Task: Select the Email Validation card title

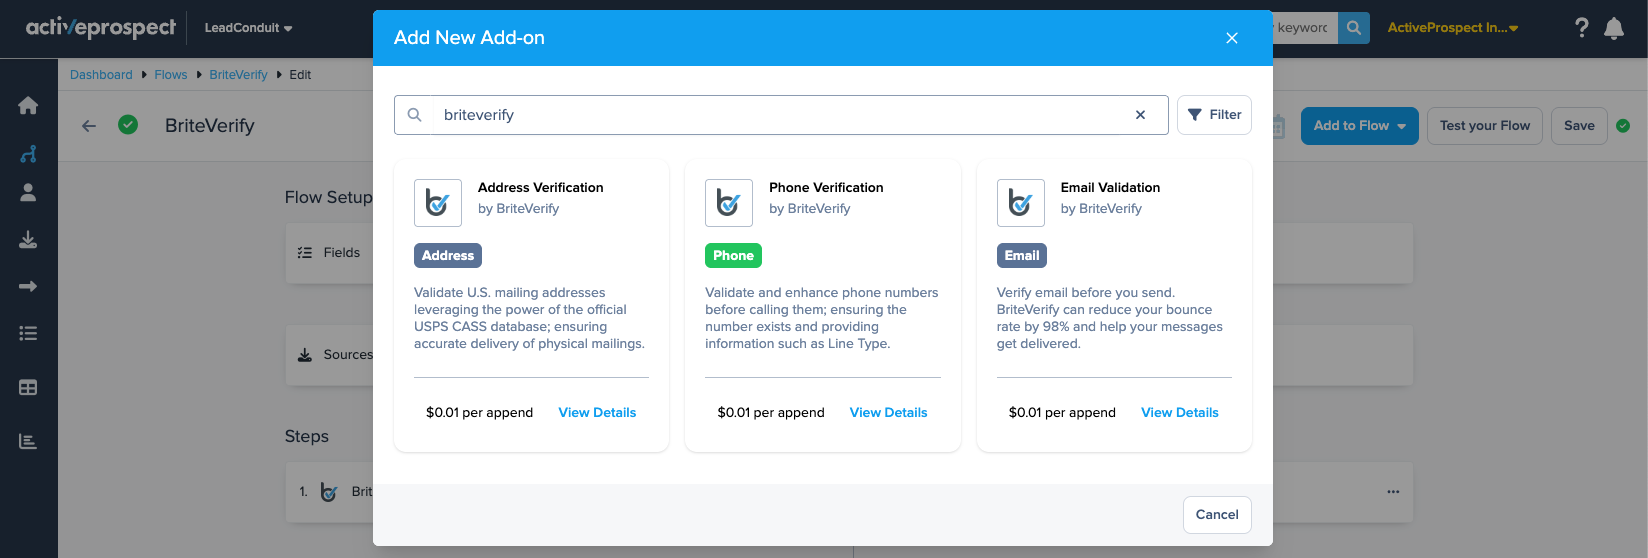Action: tap(1110, 188)
